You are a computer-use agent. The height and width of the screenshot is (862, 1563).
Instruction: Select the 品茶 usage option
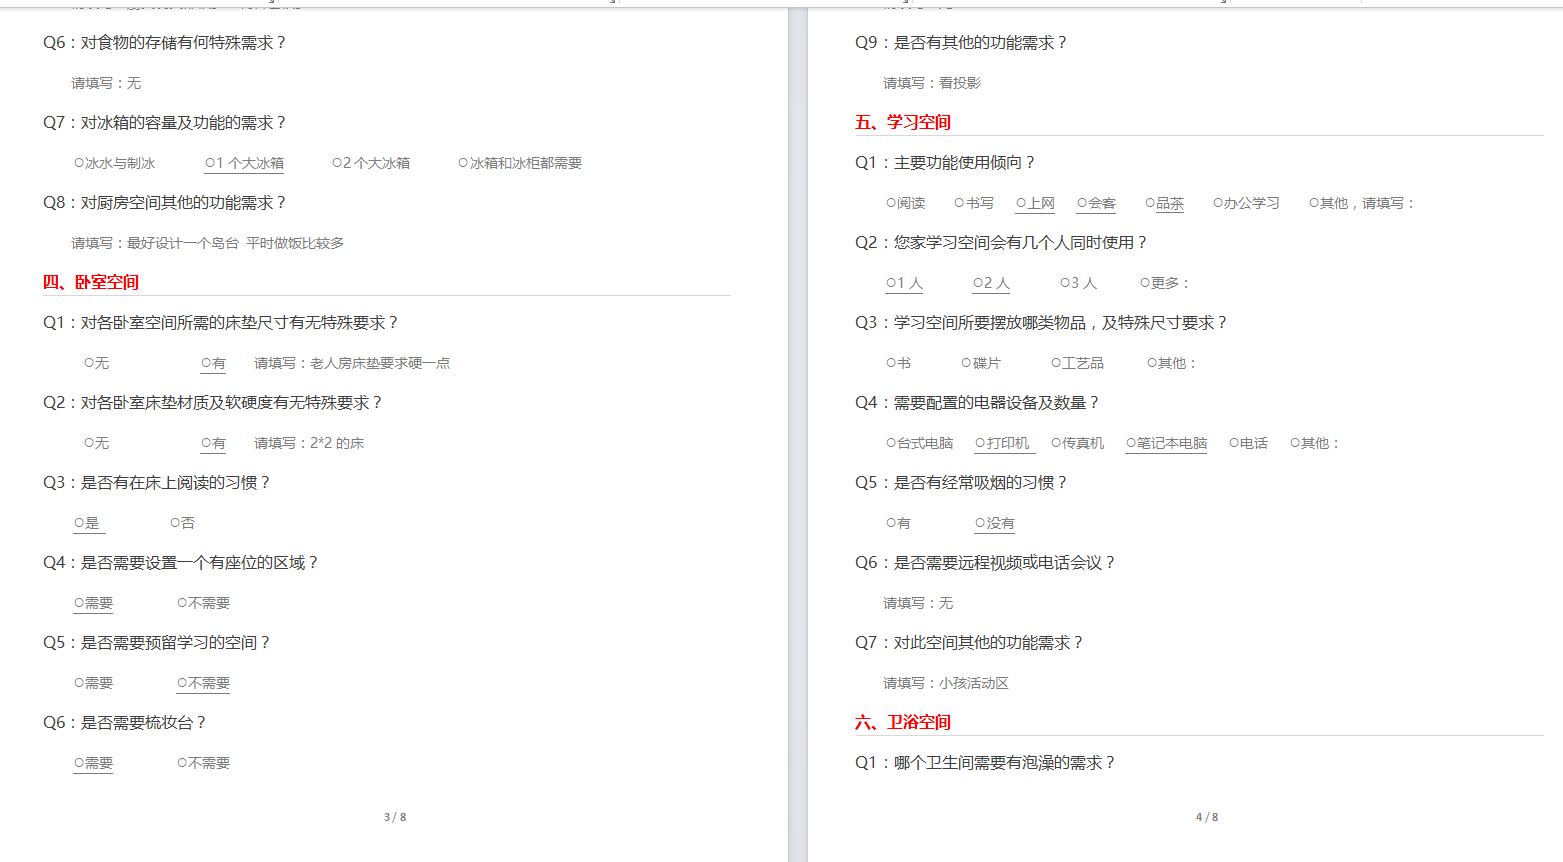click(1164, 203)
